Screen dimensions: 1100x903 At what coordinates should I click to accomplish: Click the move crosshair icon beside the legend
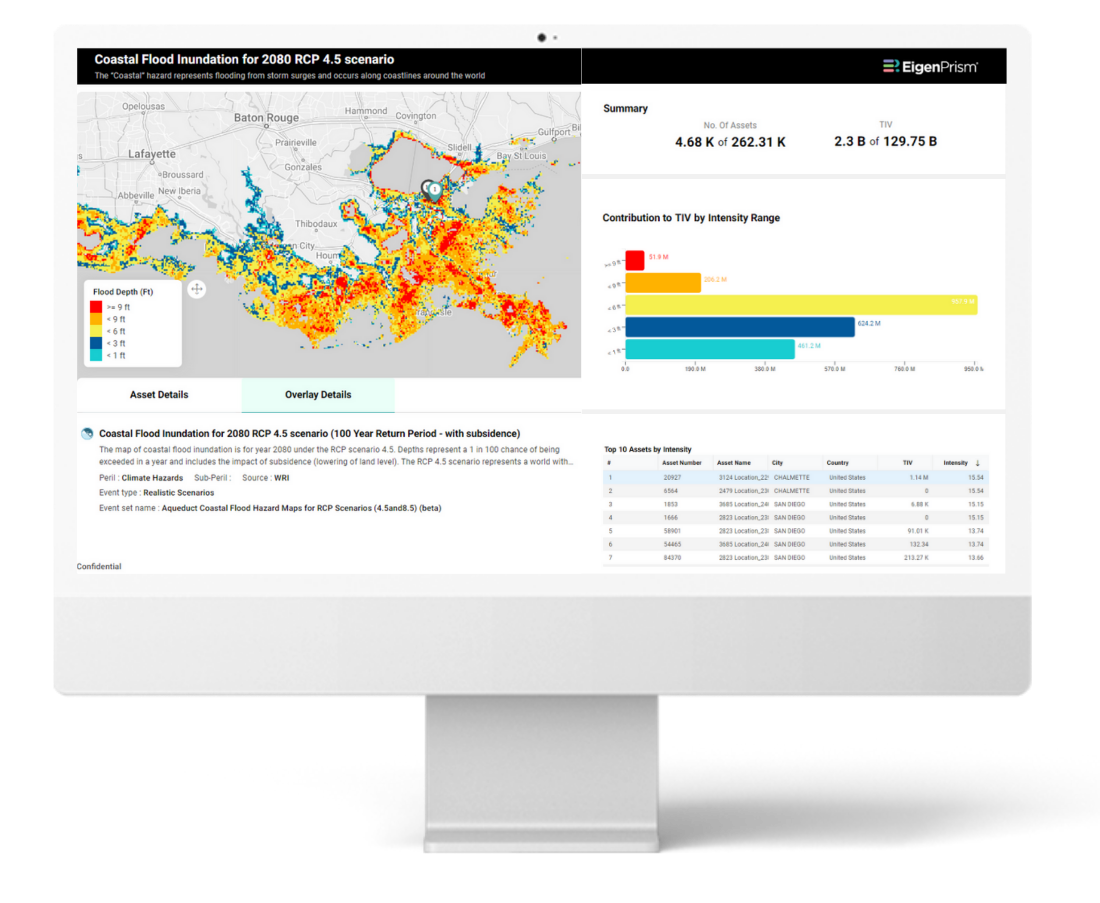point(196,289)
